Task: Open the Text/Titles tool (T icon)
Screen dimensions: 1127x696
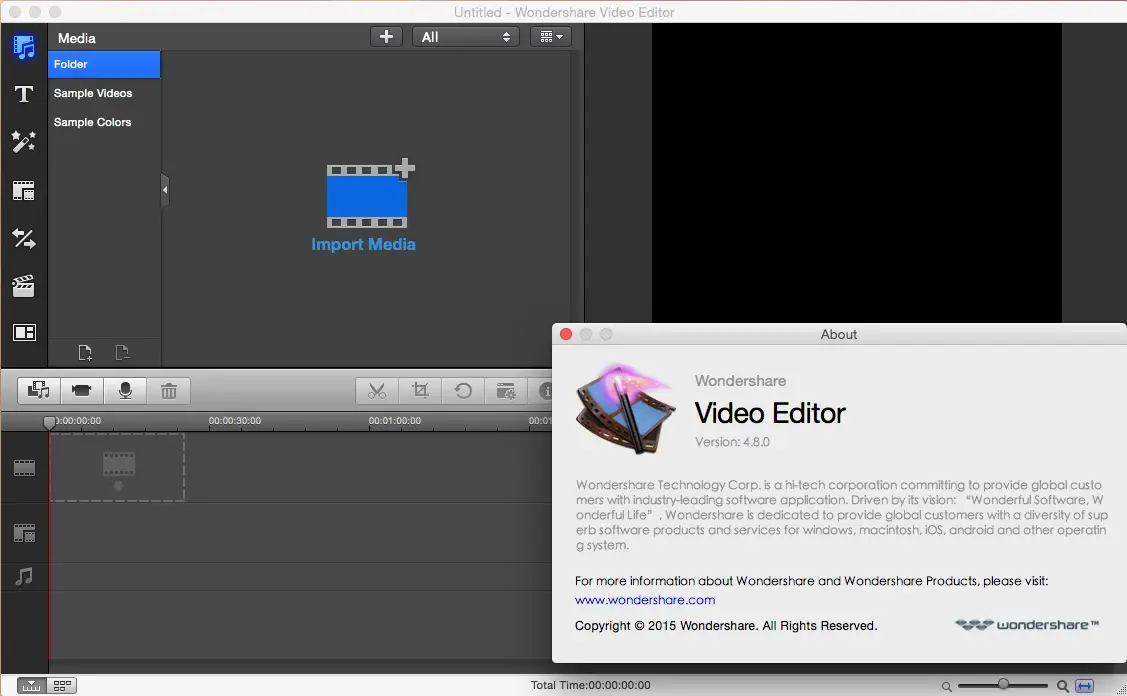Action: click(24, 94)
